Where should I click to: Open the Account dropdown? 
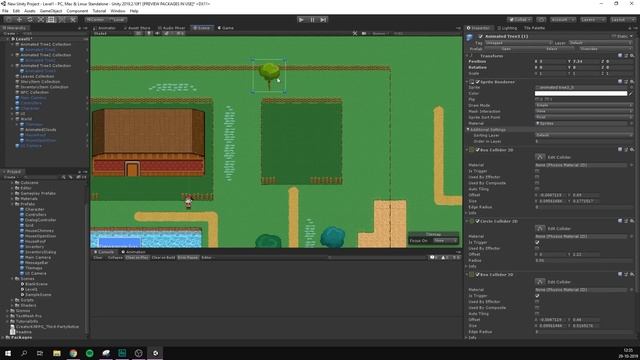tap(562, 20)
